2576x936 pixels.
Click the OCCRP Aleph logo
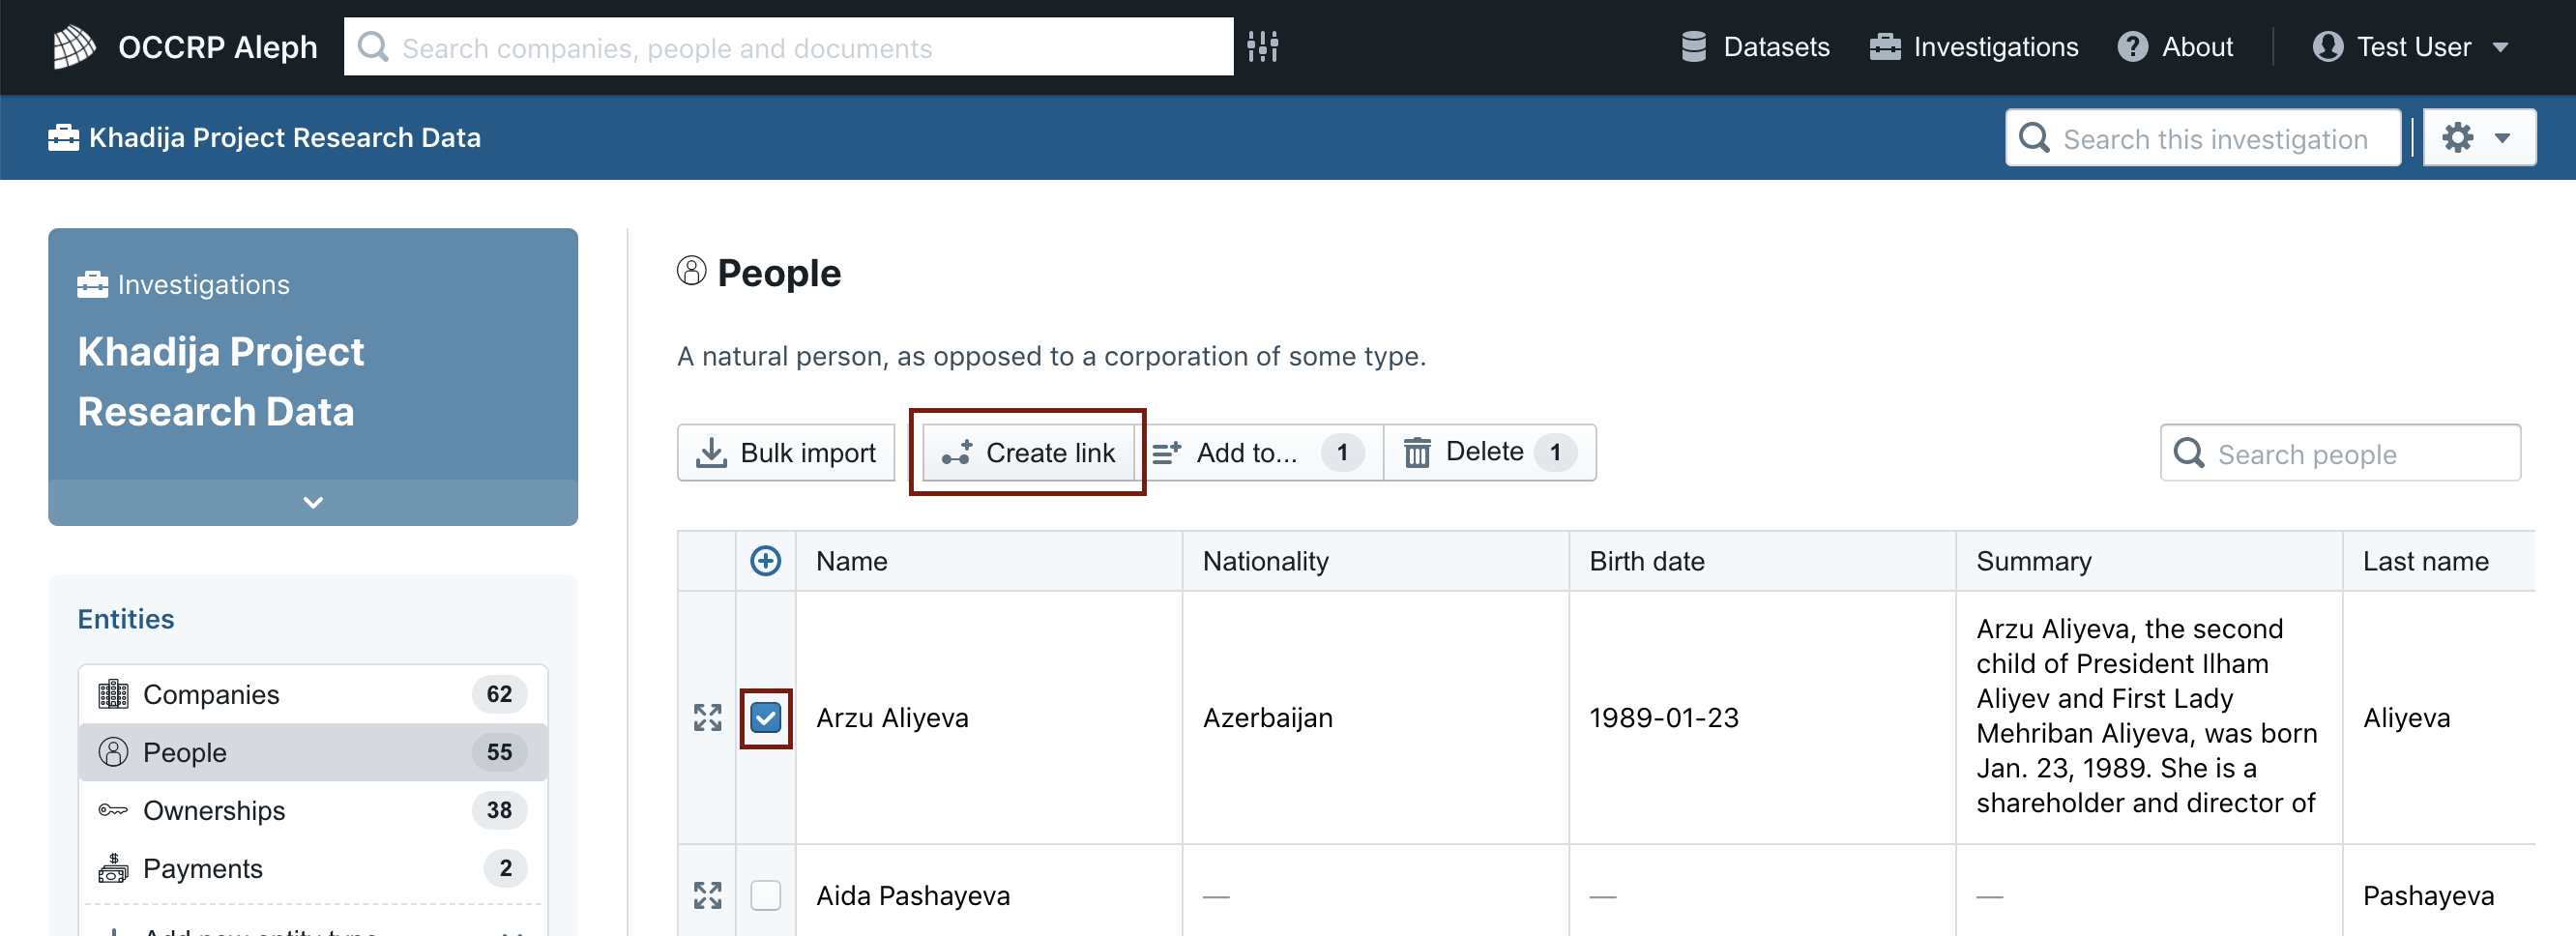74,47
